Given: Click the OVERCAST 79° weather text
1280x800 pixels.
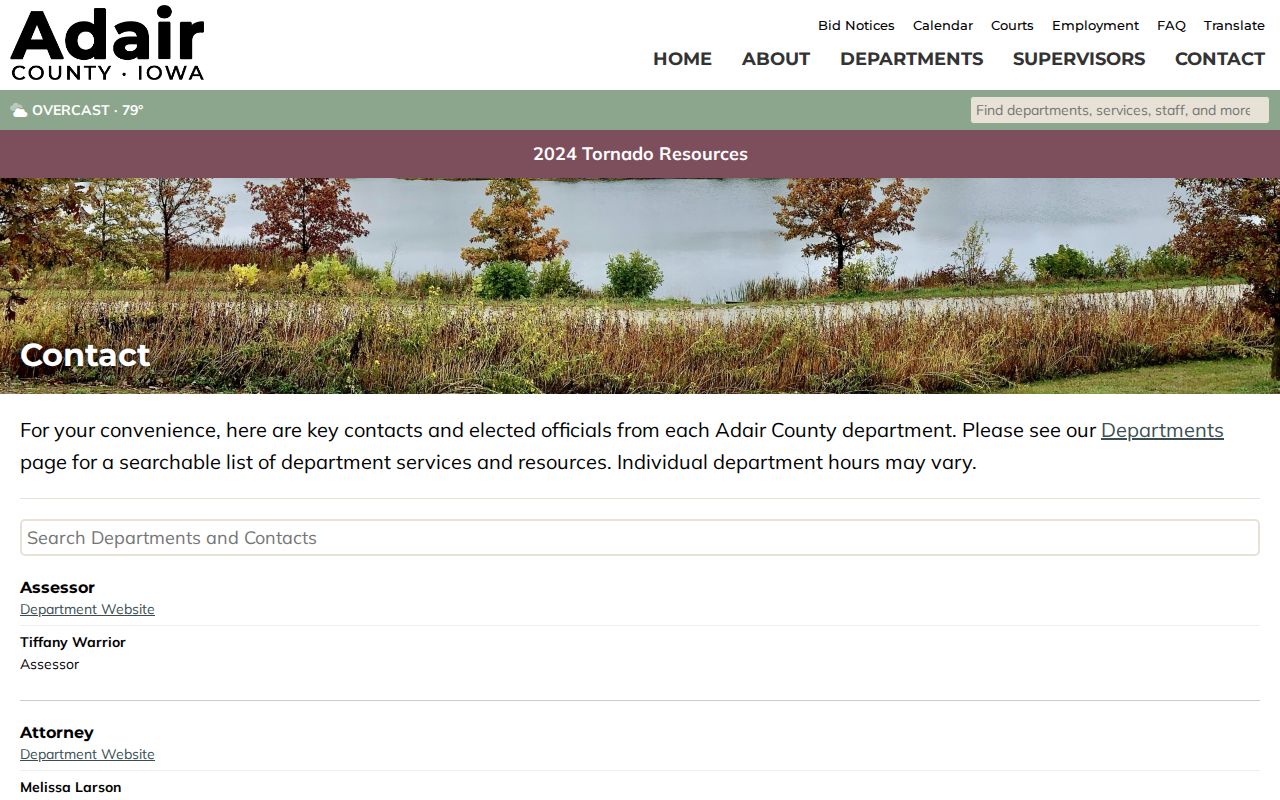Looking at the screenshot, I should click(x=88, y=110).
